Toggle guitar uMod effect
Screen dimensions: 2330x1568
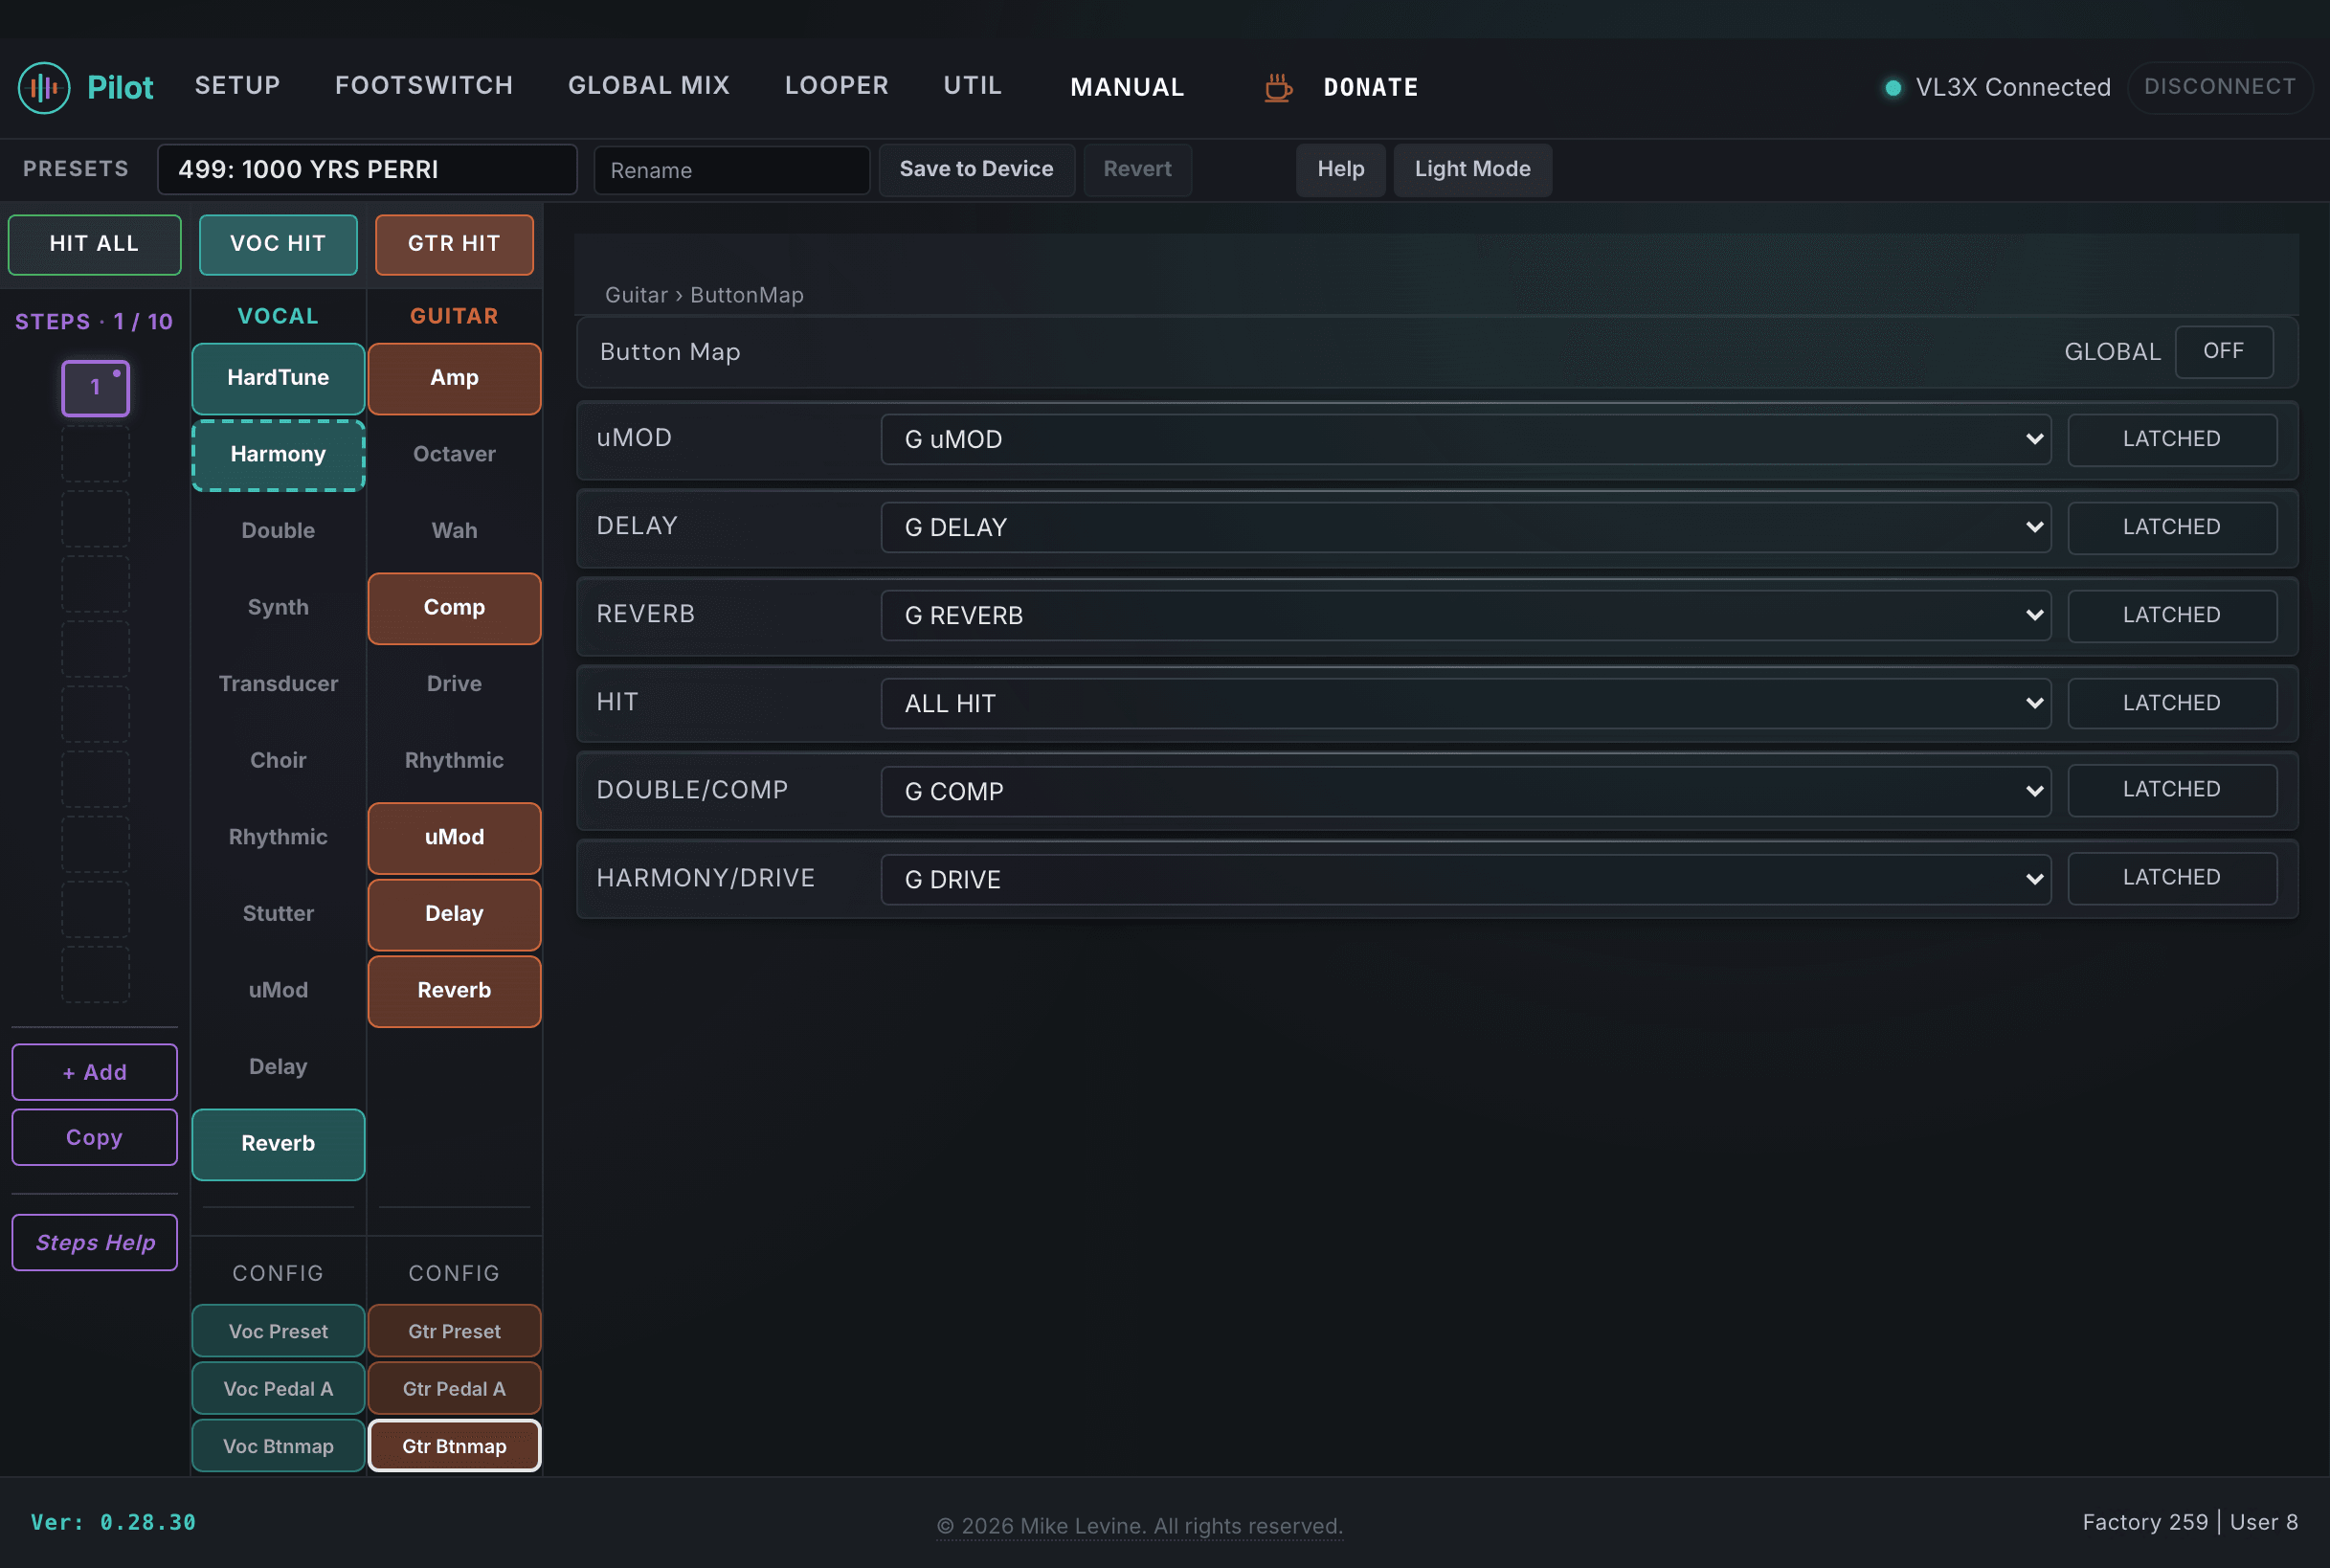[454, 838]
